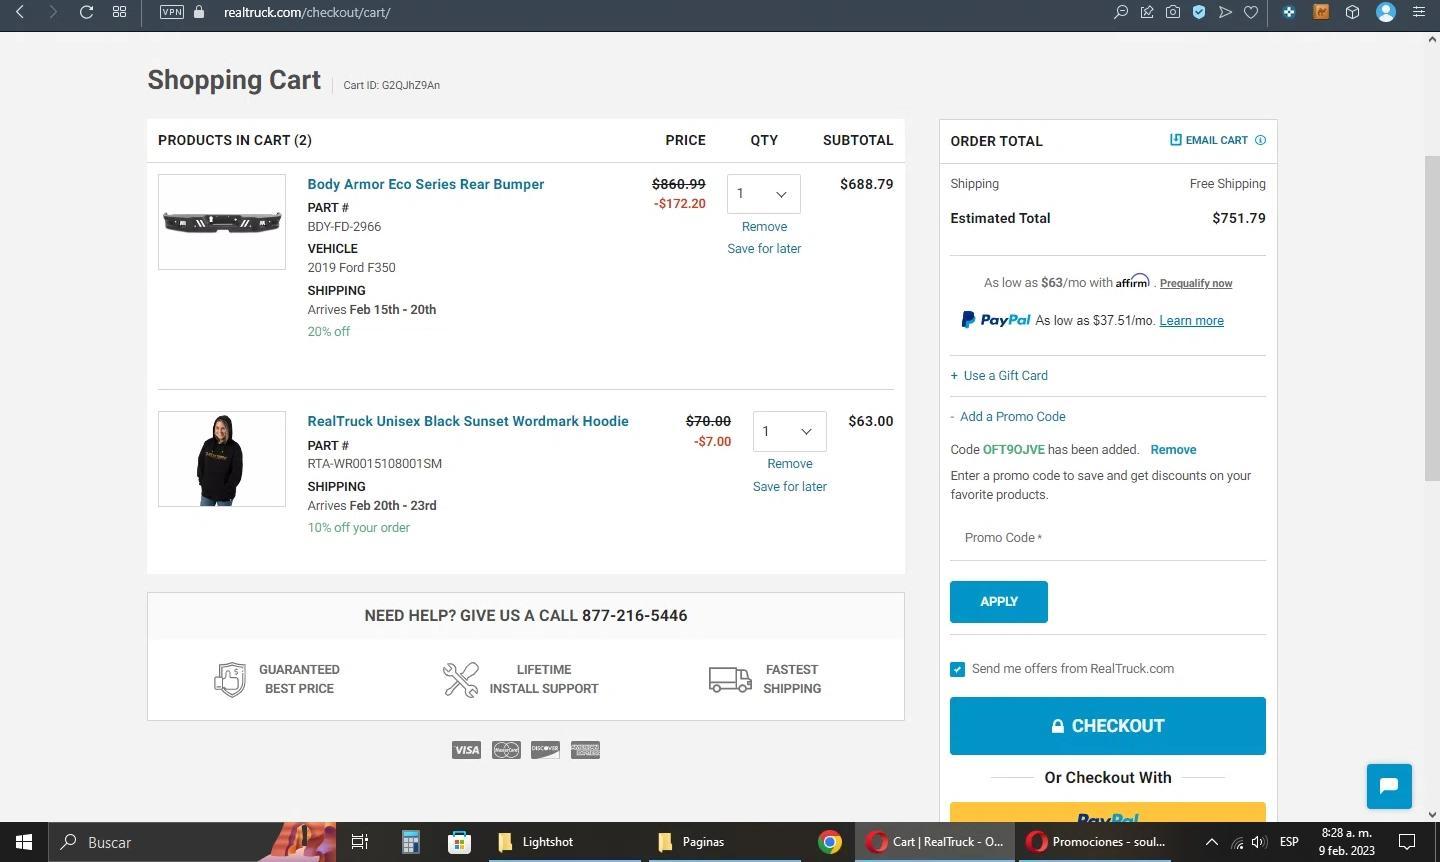Image resolution: width=1440 pixels, height=862 pixels.
Task: Collapse Add a Promo Code section
Action: click(x=1008, y=416)
